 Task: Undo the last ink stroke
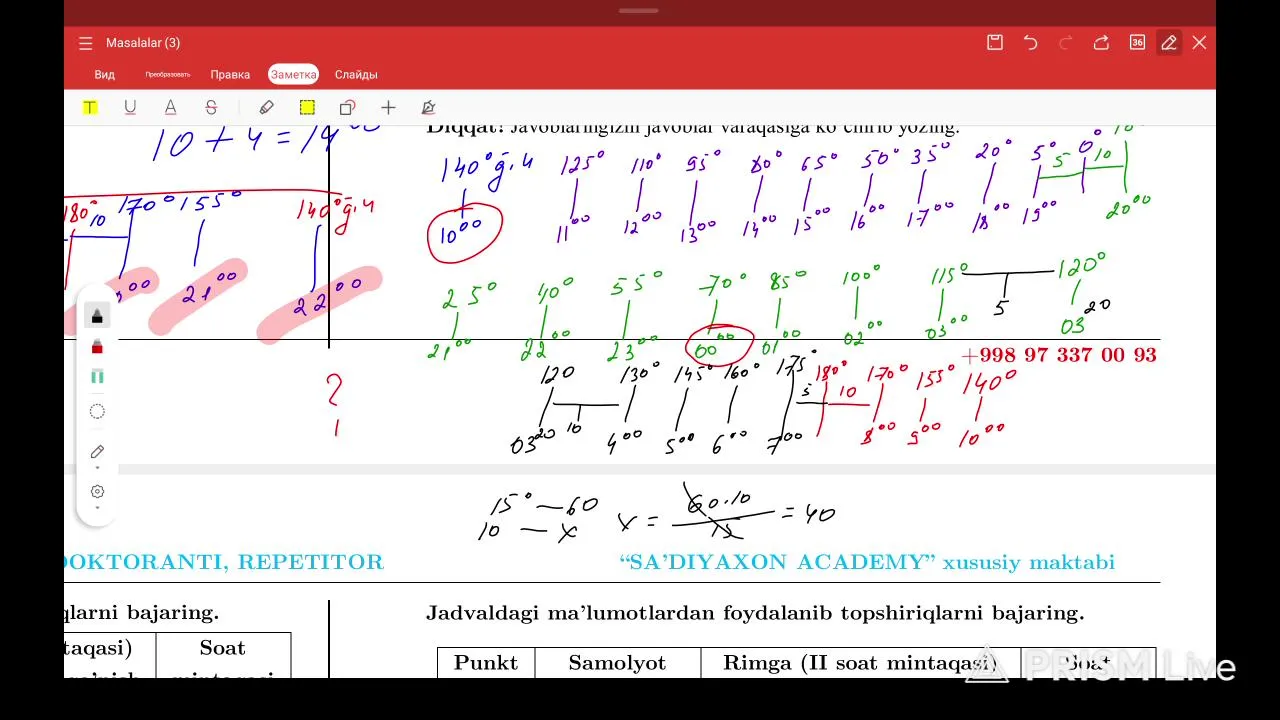coord(1030,42)
